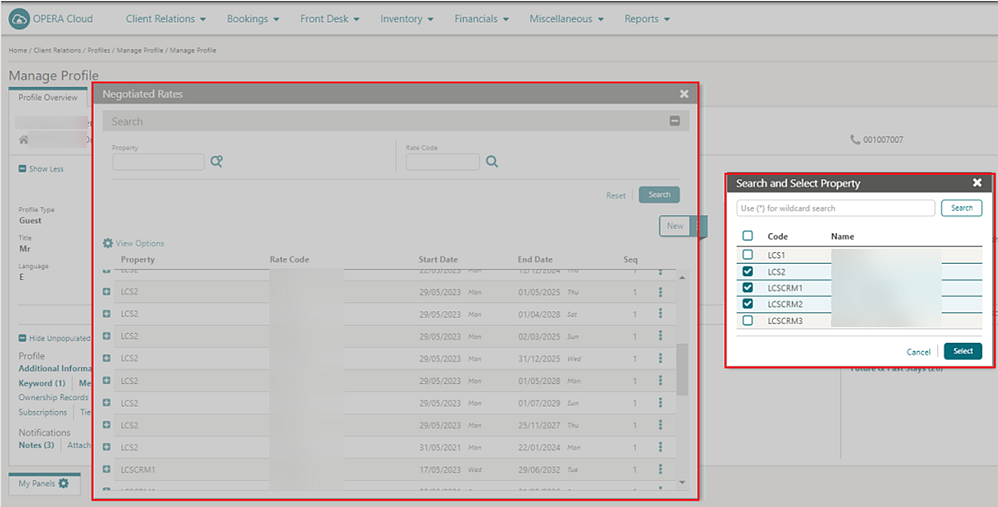Open the Front Desk menu

[330, 19]
